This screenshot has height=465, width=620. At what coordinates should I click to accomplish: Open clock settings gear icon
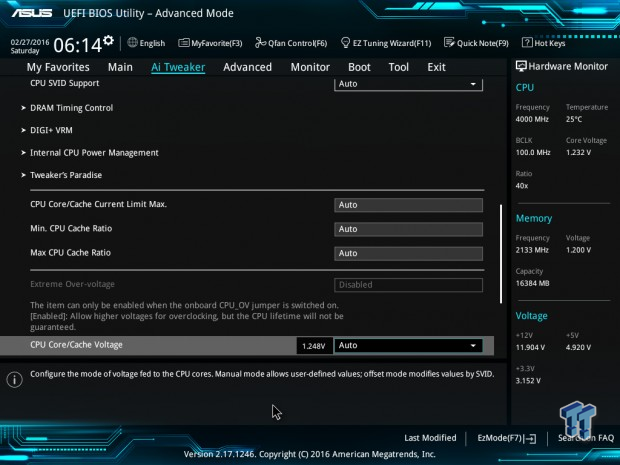tap(108, 40)
